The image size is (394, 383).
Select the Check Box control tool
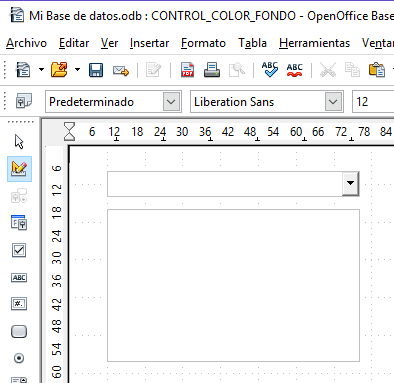coord(19,250)
